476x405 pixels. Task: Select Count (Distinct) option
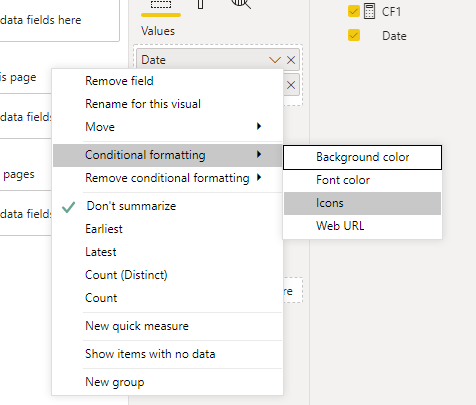167,275
